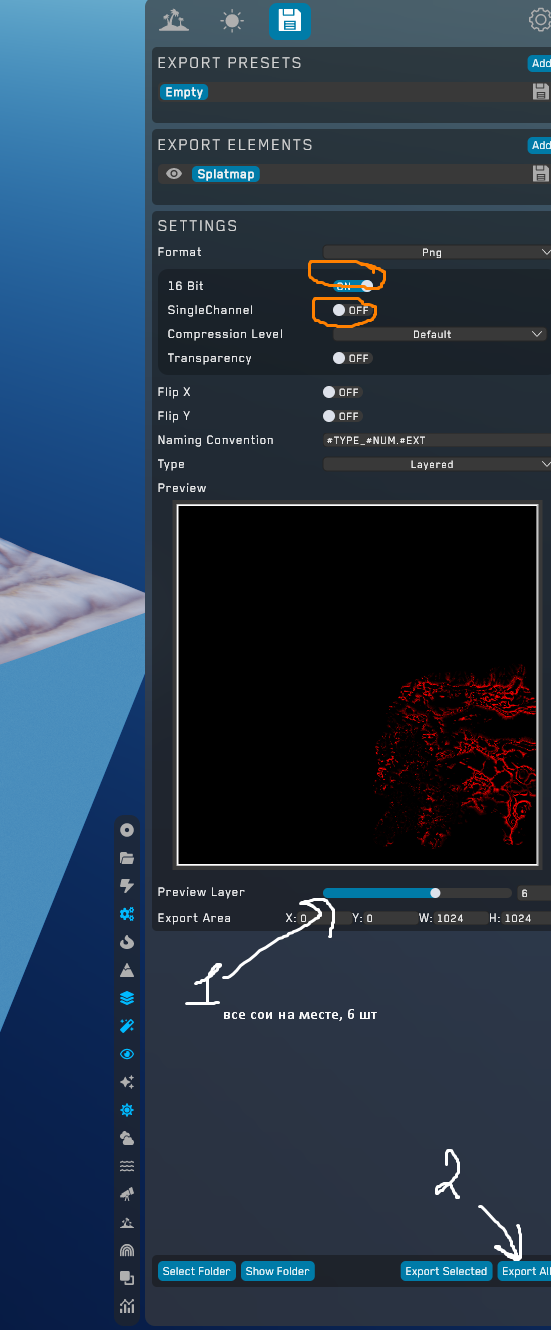
Task: Open the Format dropdown showing Png
Action: [437, 252]
